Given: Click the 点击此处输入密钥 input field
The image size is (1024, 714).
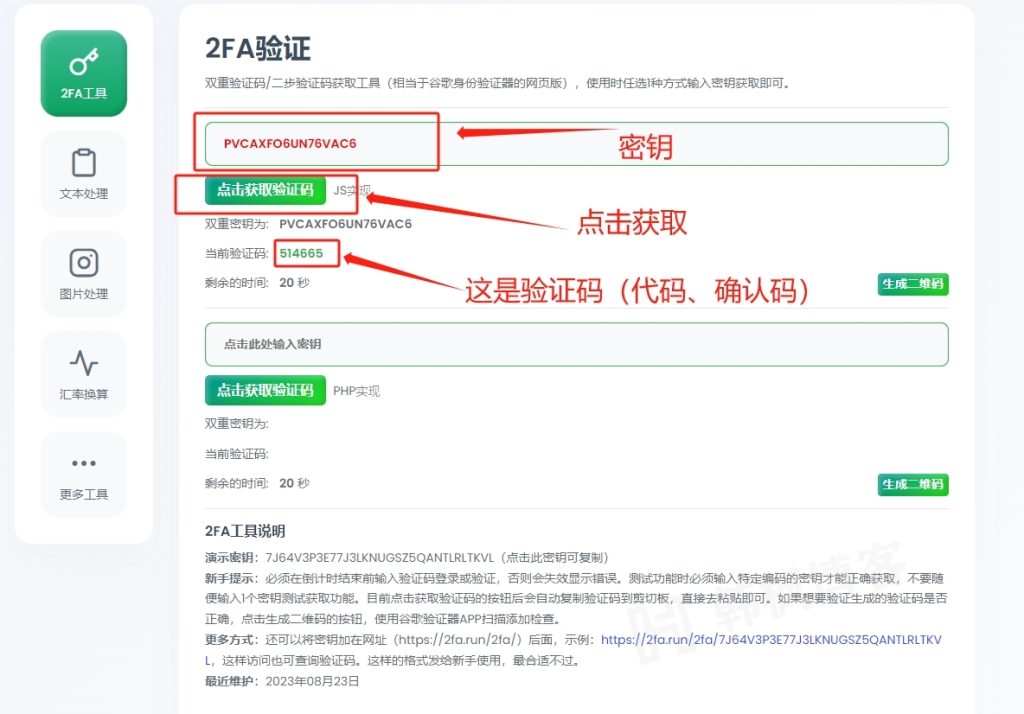Looking at the screenshot, I should (575, 343).
